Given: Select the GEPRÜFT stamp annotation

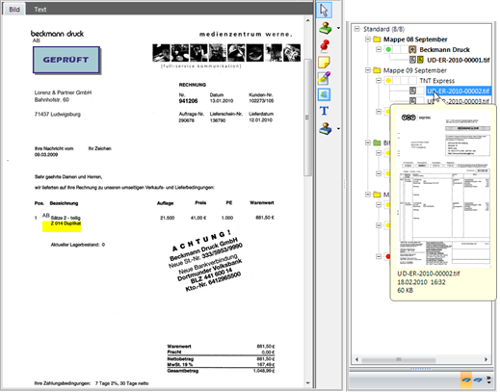Looking at the screenshot, I should coord(66,60).
